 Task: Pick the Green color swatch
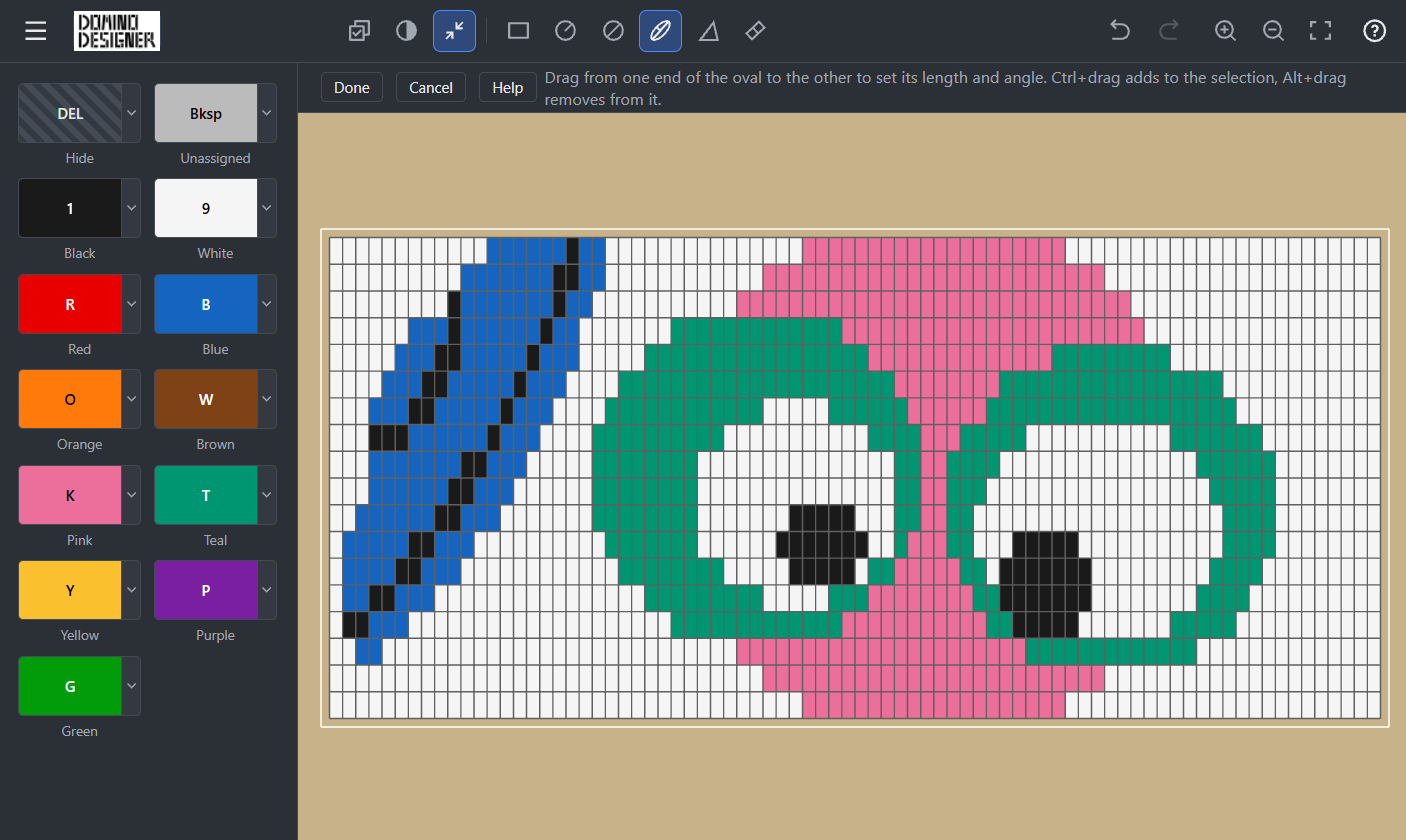tap(70, 686)
